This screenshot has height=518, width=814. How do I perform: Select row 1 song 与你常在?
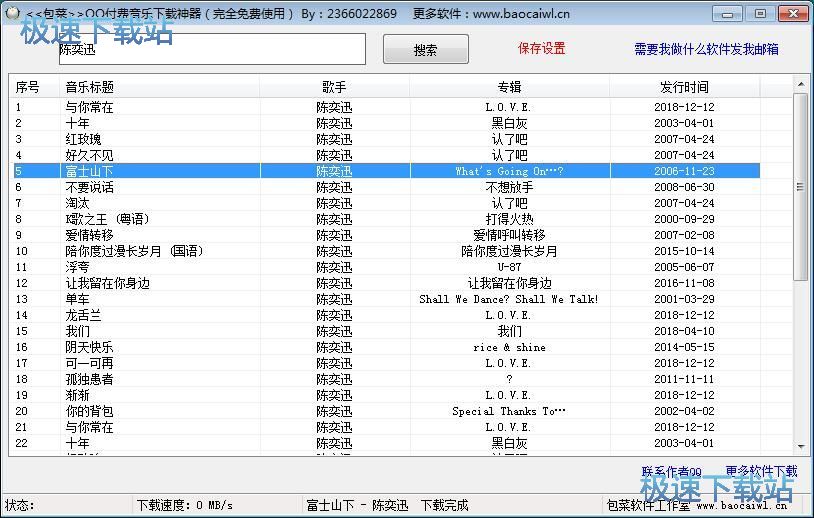coord(89,107)
